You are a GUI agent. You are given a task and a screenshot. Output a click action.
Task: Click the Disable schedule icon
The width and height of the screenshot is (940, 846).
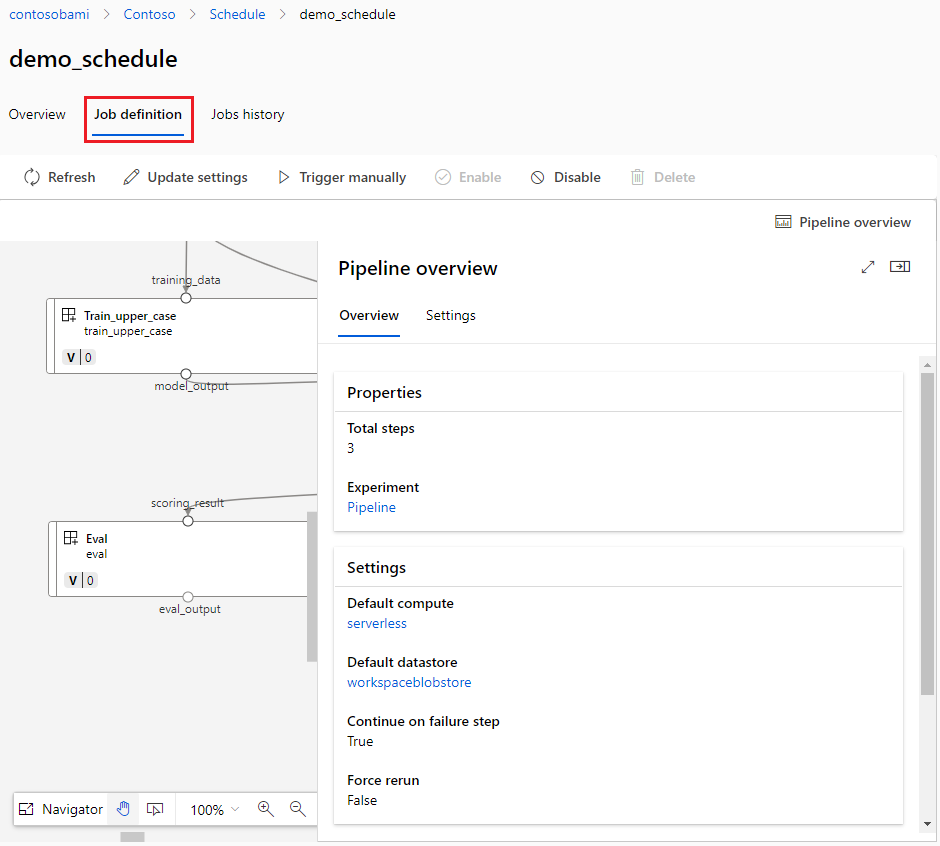click(x=538, y=177)
